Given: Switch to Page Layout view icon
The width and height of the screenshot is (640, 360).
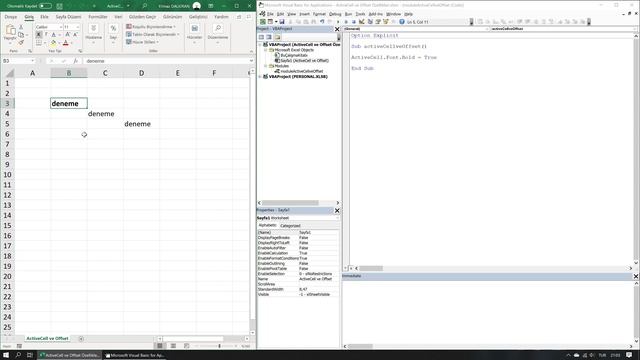Looking at the screenshot, I should (x=173, y=346).
